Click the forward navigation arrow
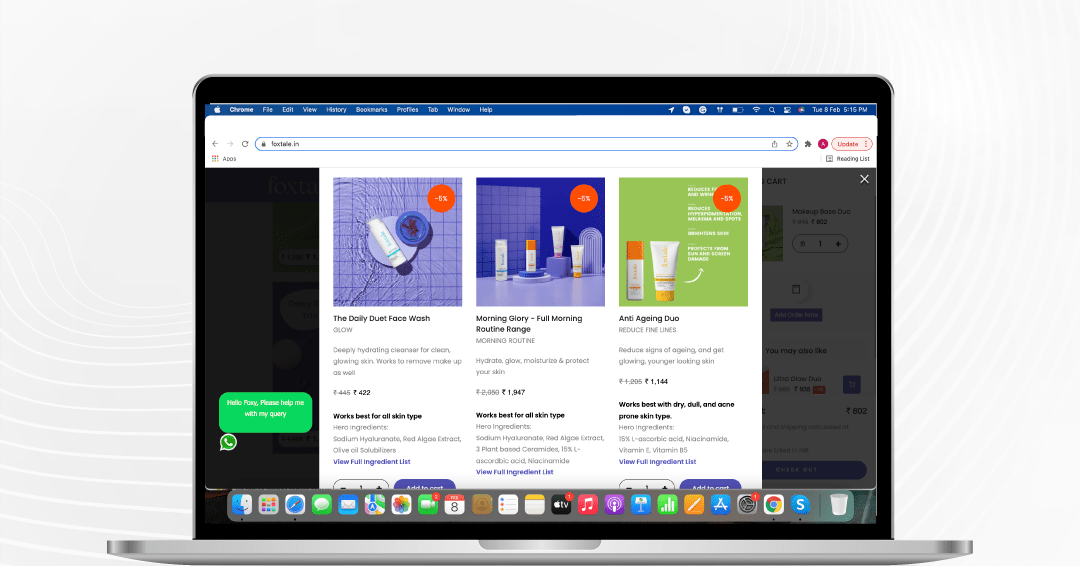 point(230,144)
